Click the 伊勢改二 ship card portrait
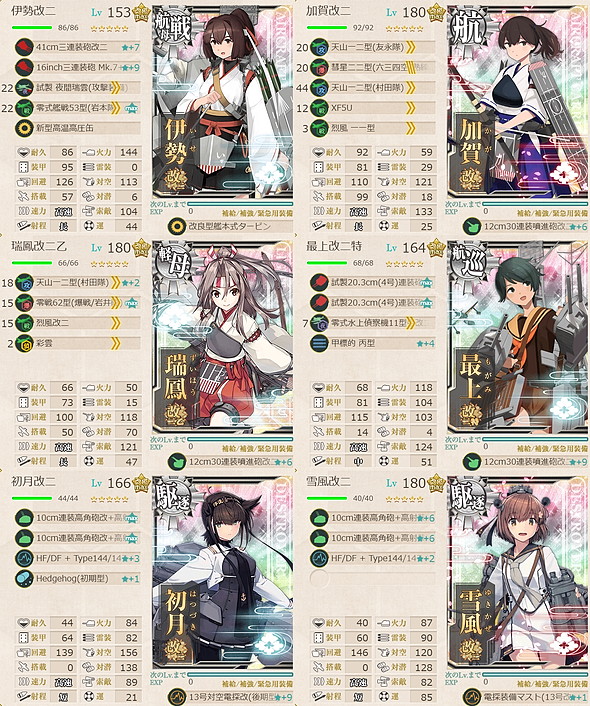Image resolution: width=590 pixels, height=706 pixels. (x=223, y=102)
